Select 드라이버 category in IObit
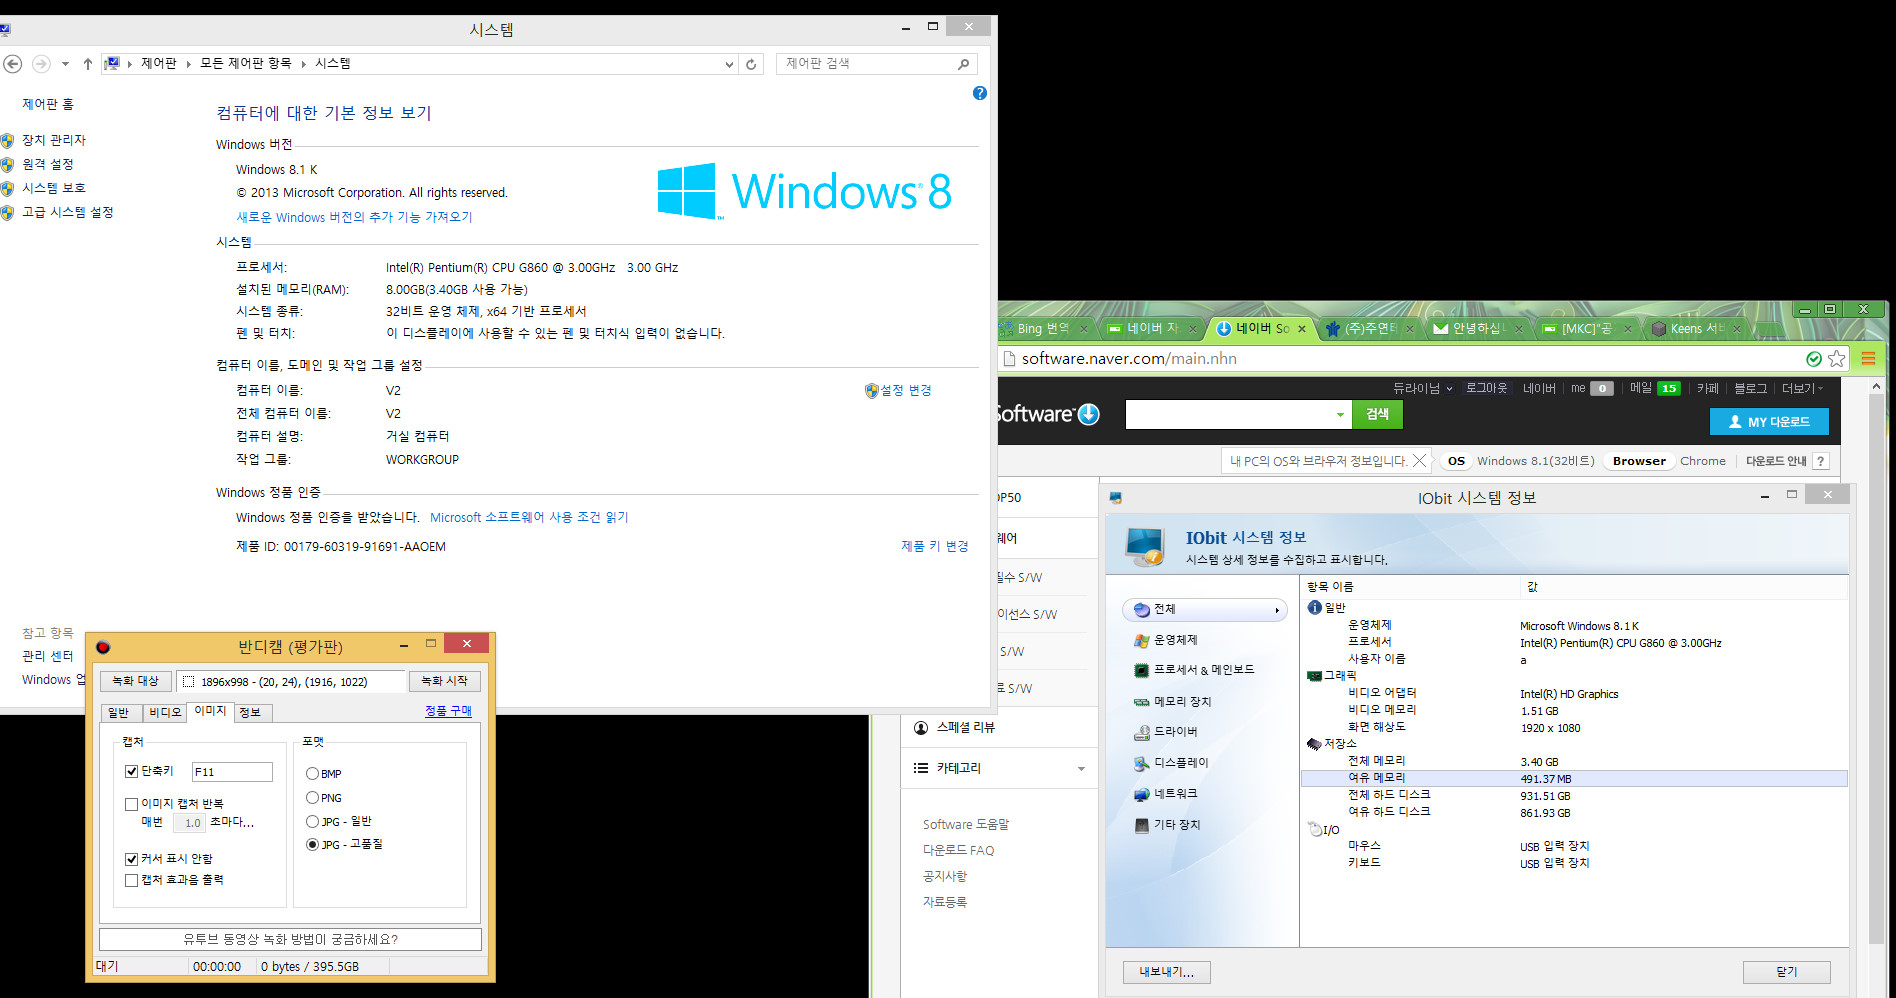1896x998 pixels. [x=1165, y=732]
